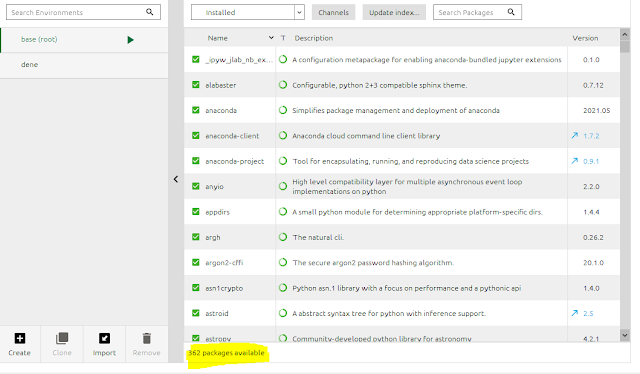Click the package list scrollbar up arrow

pyautogui.click(x=624, y=34)
